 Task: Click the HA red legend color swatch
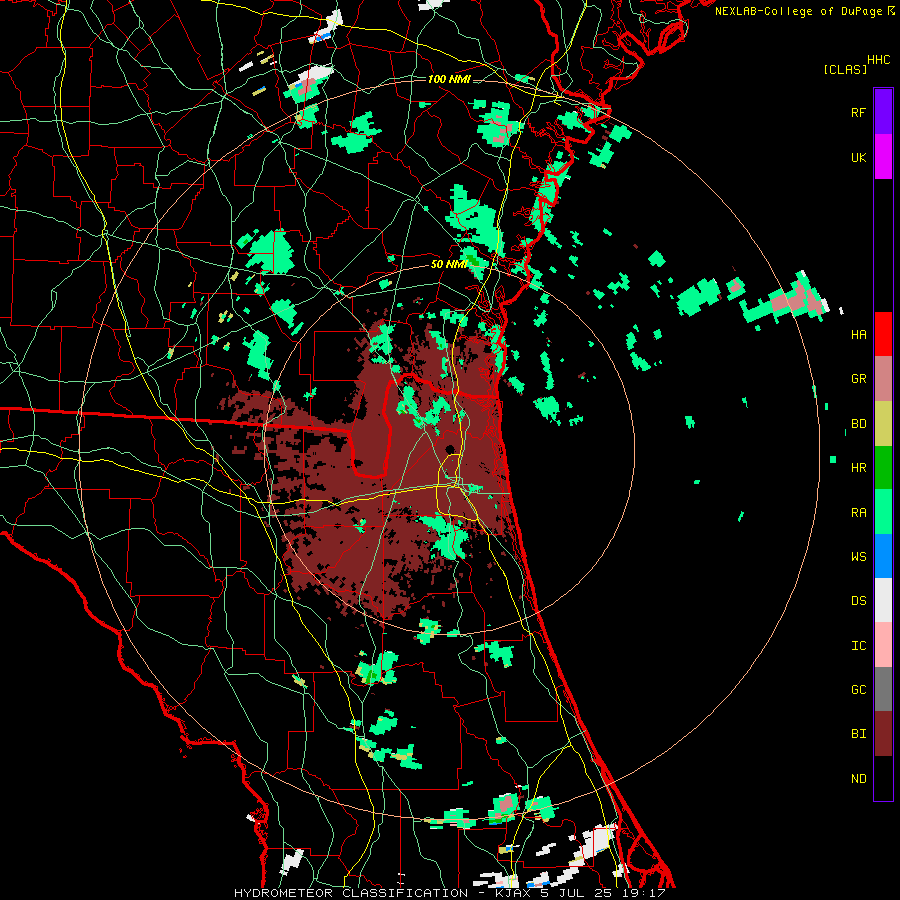tap(883, 334)
